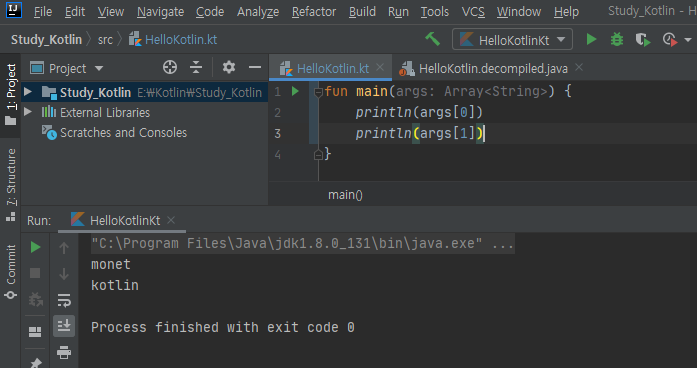Open the run configuration HelloKotlinKt dropdown
Screen dimensions: 697x368
[x=512, y=40]
